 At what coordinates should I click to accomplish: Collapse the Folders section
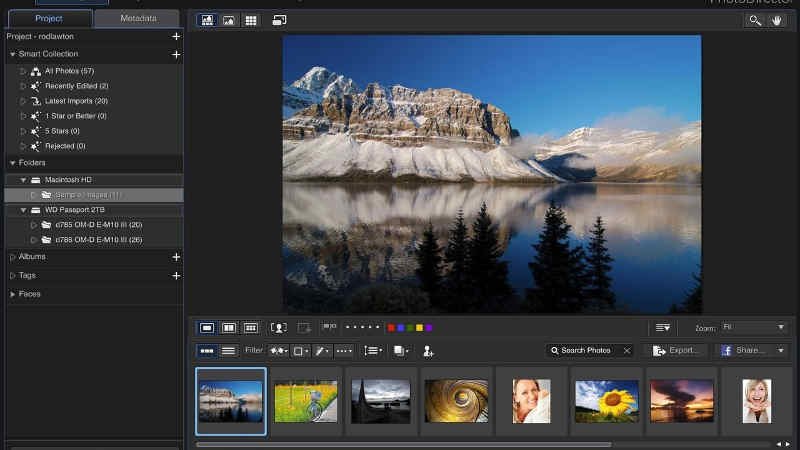point(12,163)
